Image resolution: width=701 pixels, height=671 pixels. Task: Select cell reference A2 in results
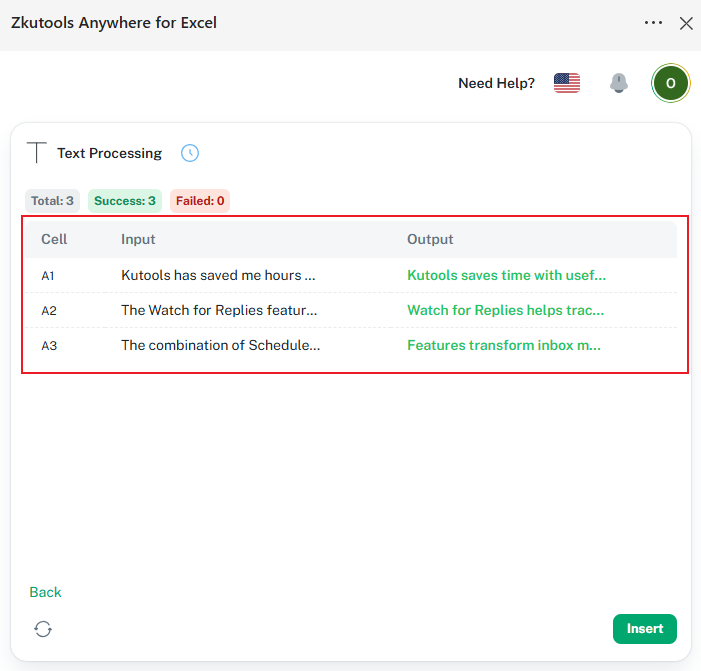coord(49,311)
